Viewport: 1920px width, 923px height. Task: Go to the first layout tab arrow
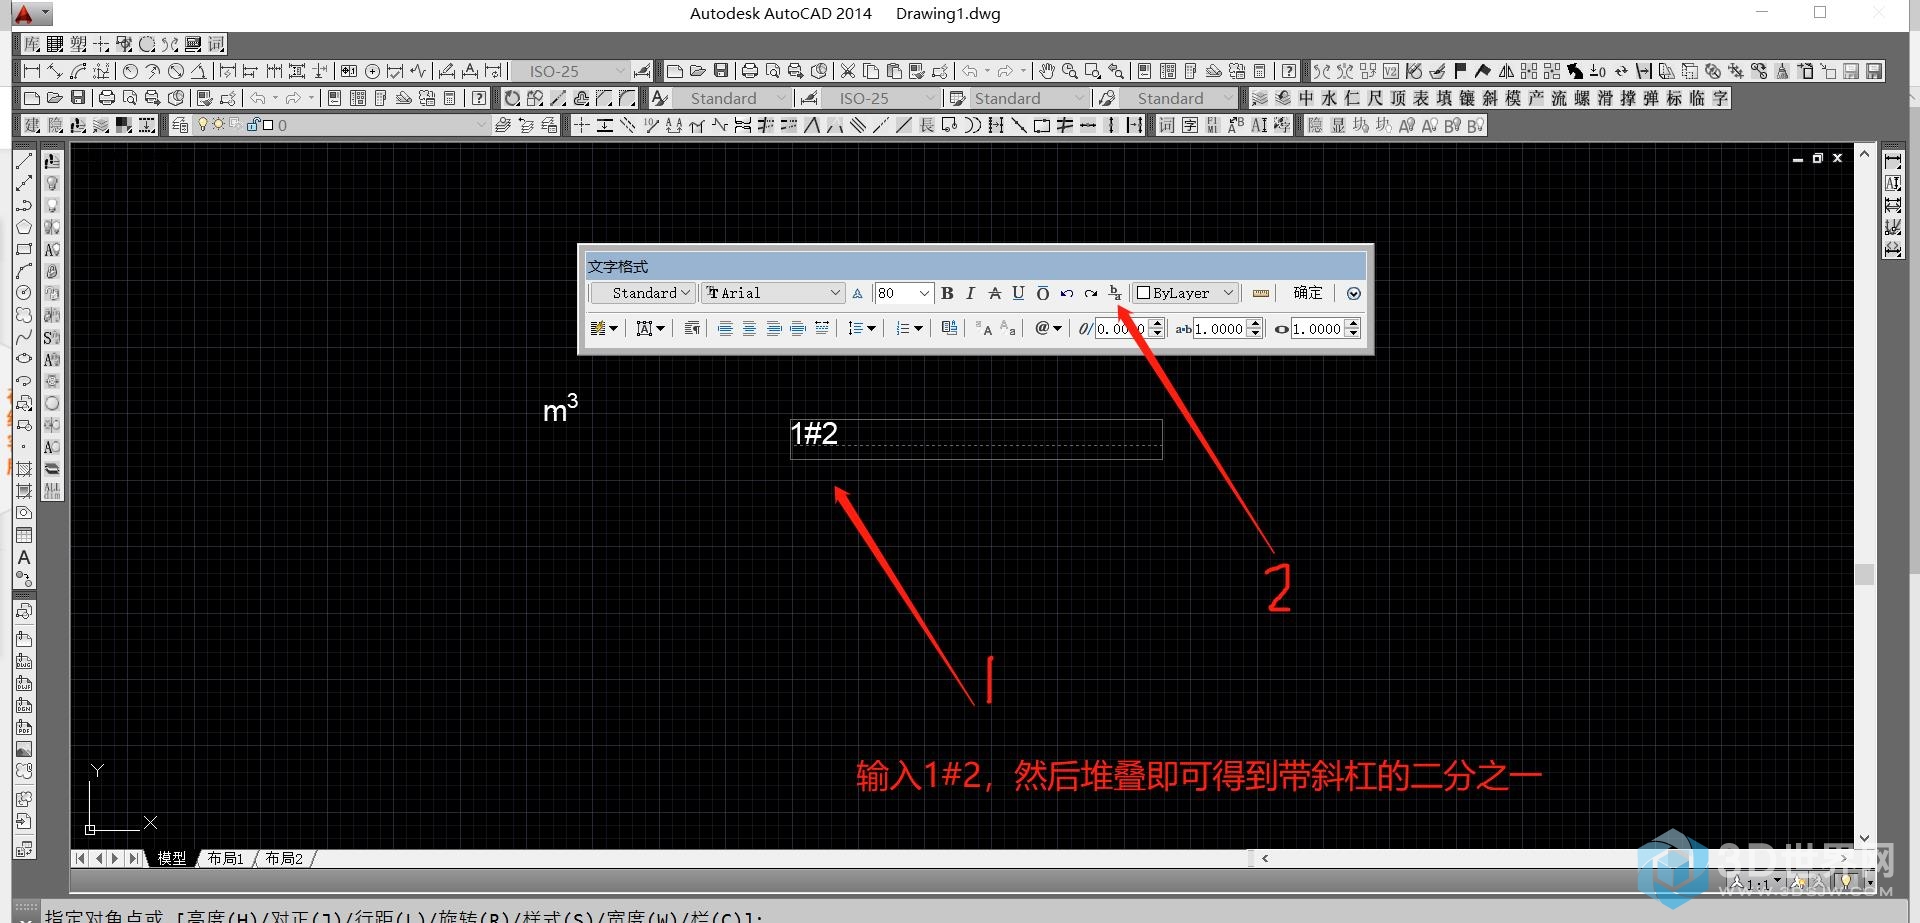pyautogui.click(x=81, y=858)
